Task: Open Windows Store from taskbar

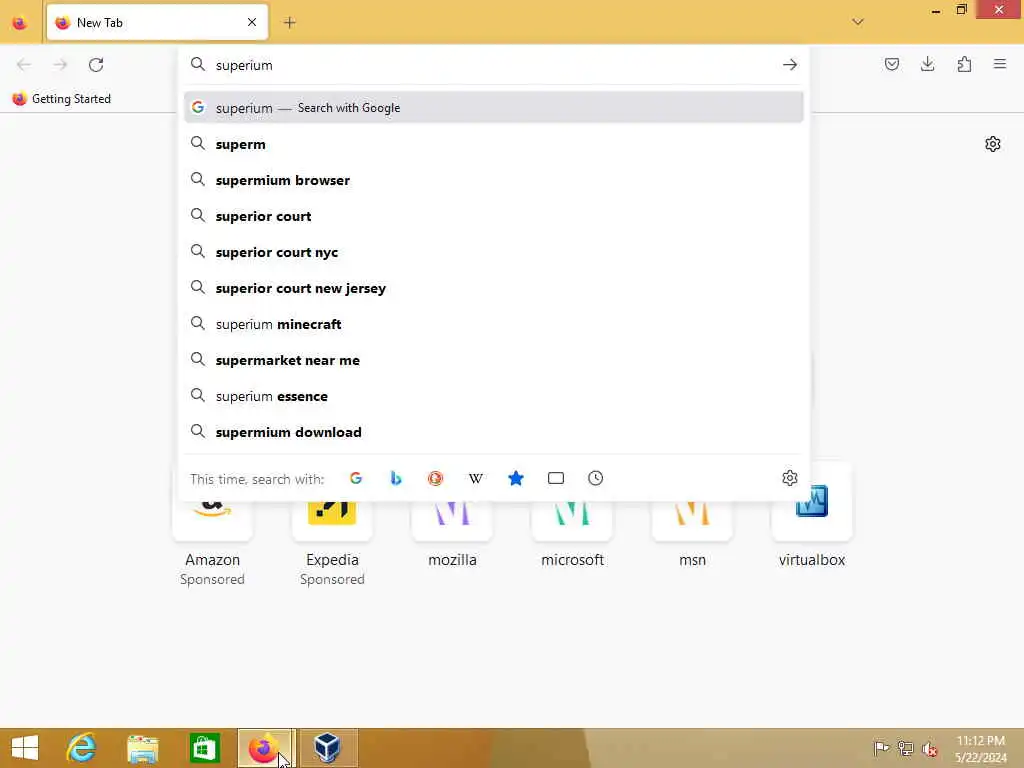Action: point(204,748)
